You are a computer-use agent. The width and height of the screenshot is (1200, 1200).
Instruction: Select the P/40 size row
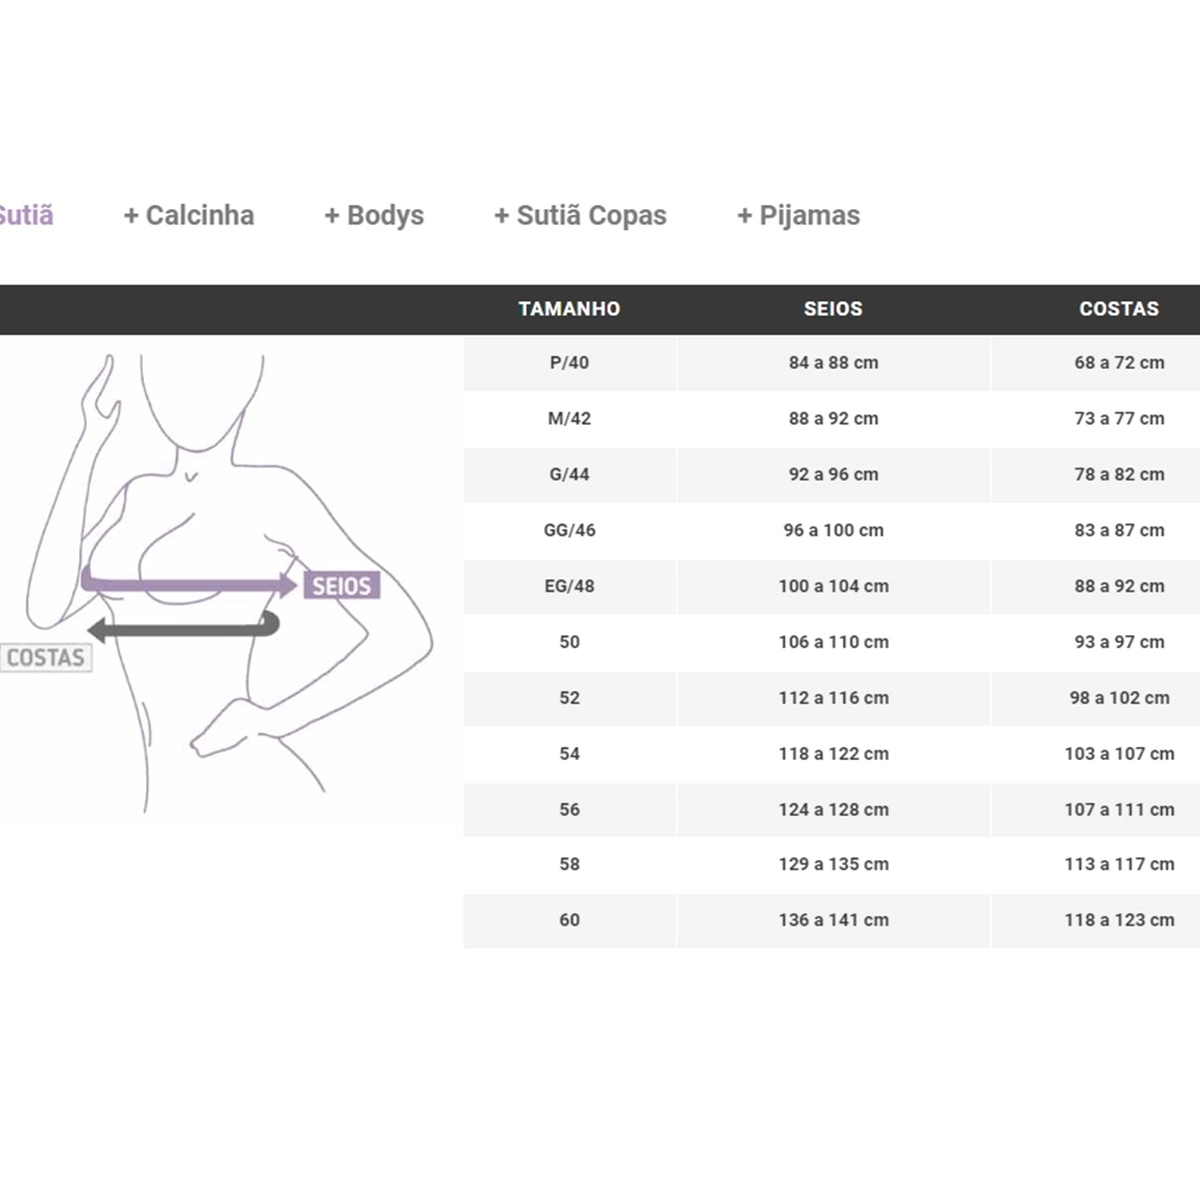click(x=831, y=363)
